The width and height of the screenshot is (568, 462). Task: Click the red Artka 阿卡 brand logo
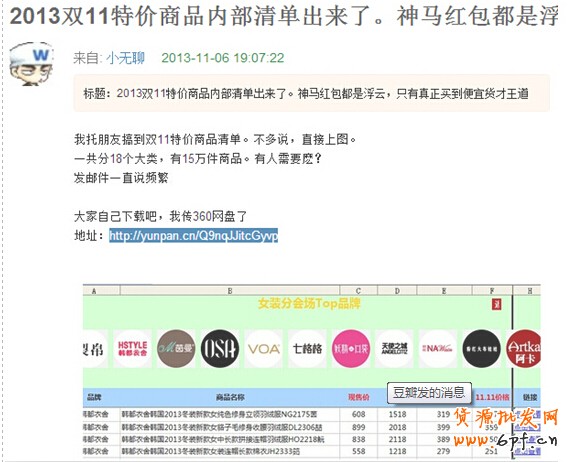click(523, 349)
